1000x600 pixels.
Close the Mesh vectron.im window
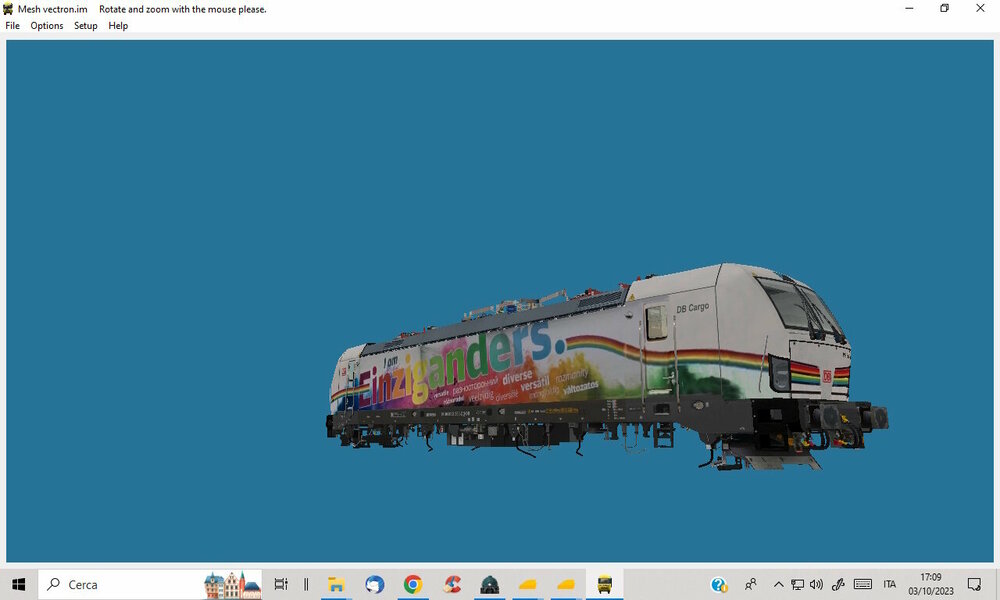[980, 8]
